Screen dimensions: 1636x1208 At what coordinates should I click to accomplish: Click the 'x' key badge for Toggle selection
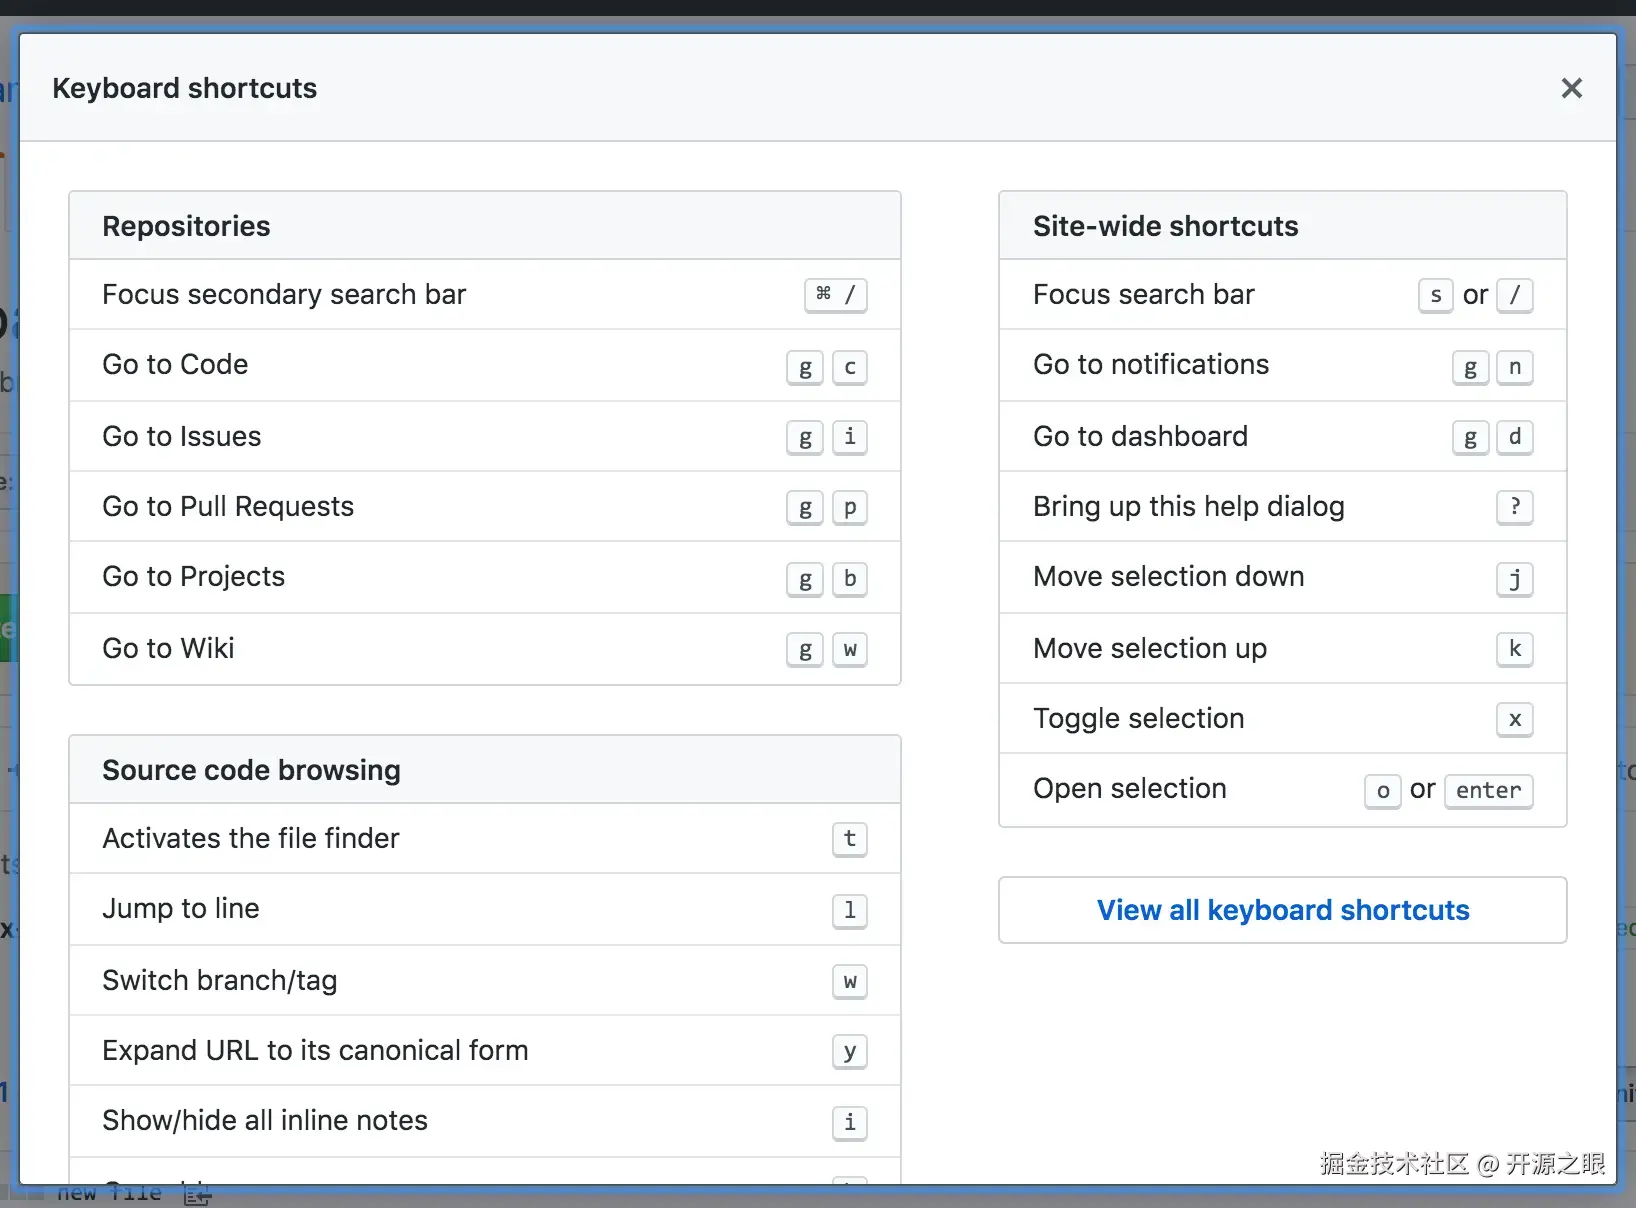1514,719
